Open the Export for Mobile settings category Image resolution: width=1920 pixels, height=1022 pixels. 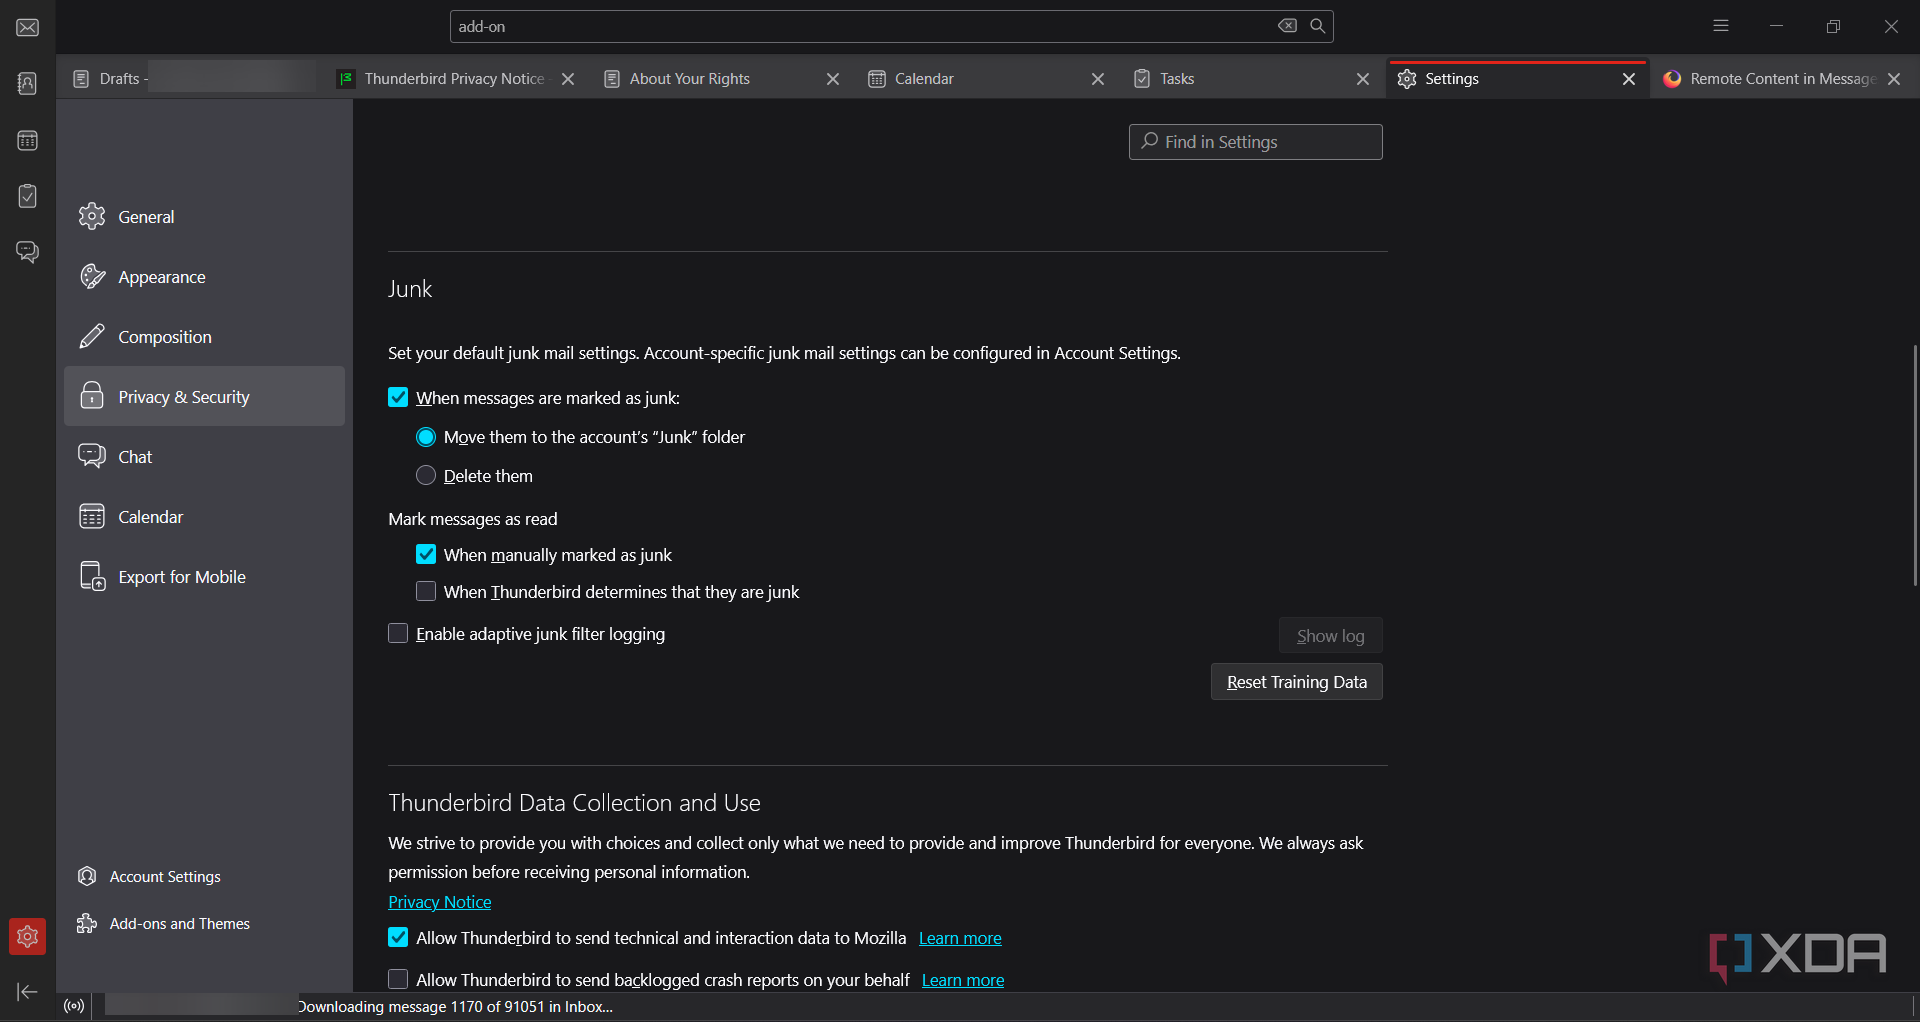[x=204, y=576]
